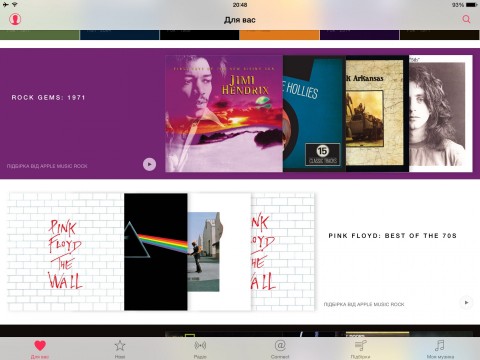Select the Black Oak Arkansas album cover

(x=377, y=113)
